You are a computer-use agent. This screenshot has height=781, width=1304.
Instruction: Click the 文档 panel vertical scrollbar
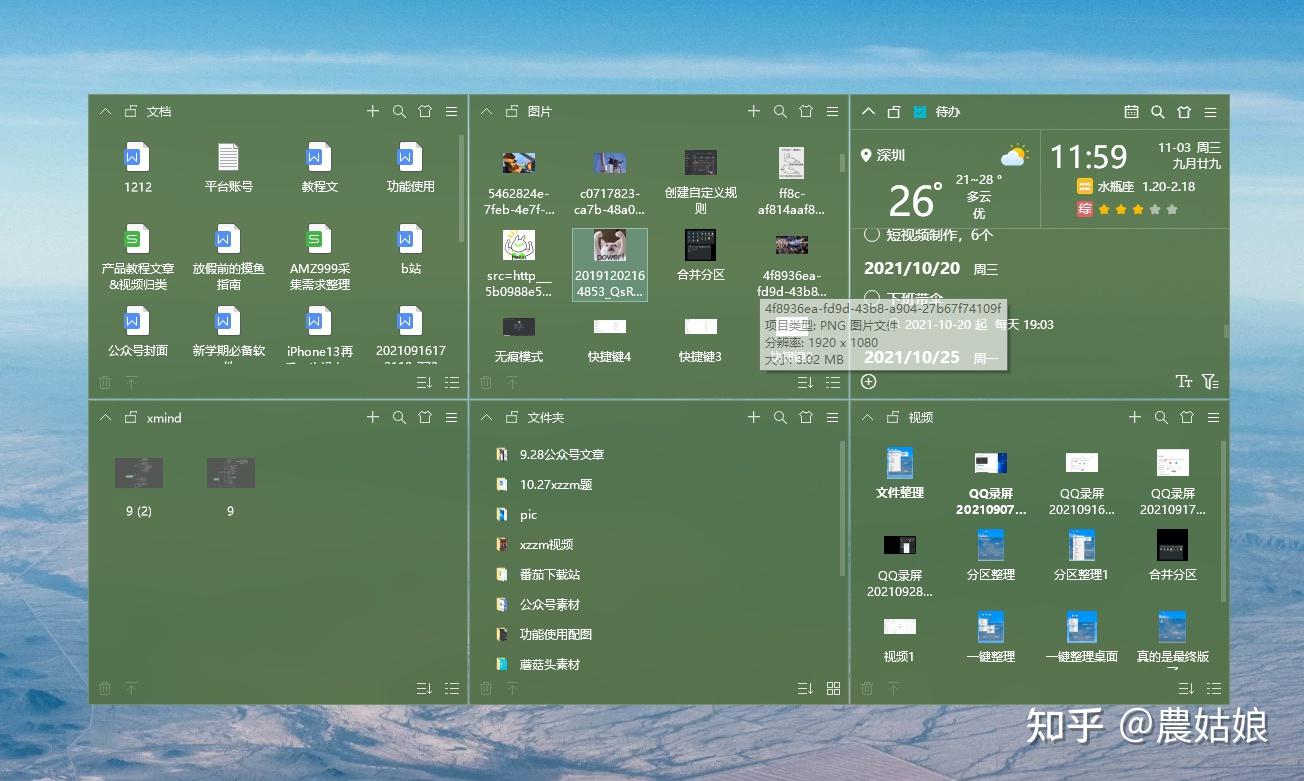(x=461, y=188)
